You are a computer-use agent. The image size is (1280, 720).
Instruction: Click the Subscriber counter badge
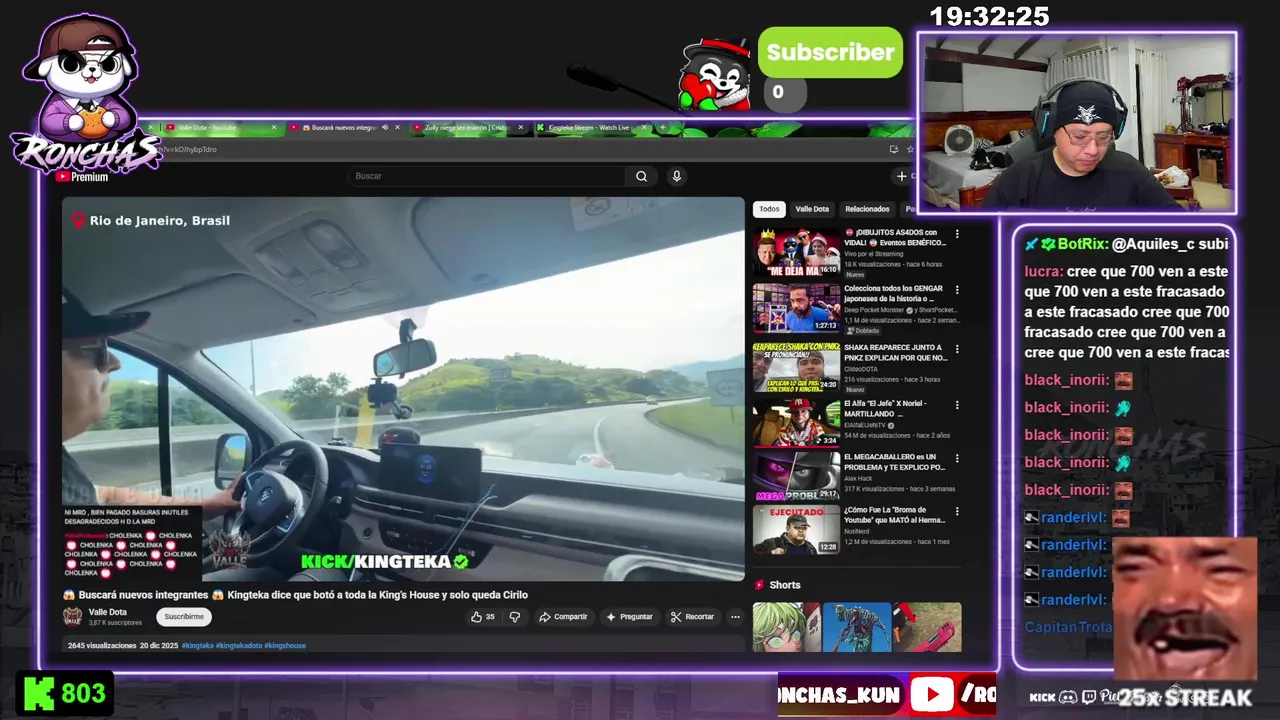pos(830,52)
